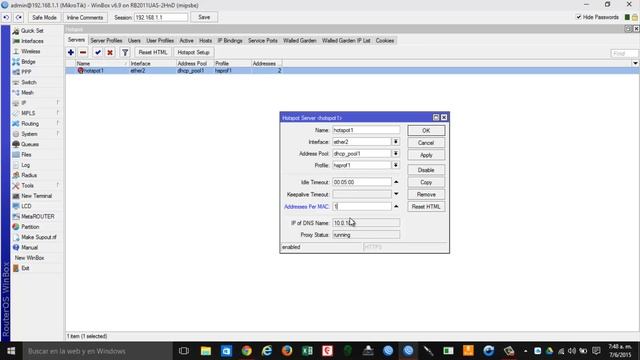Click the red minus remove icon
The image size is (640, 360).
coord(83,52)
